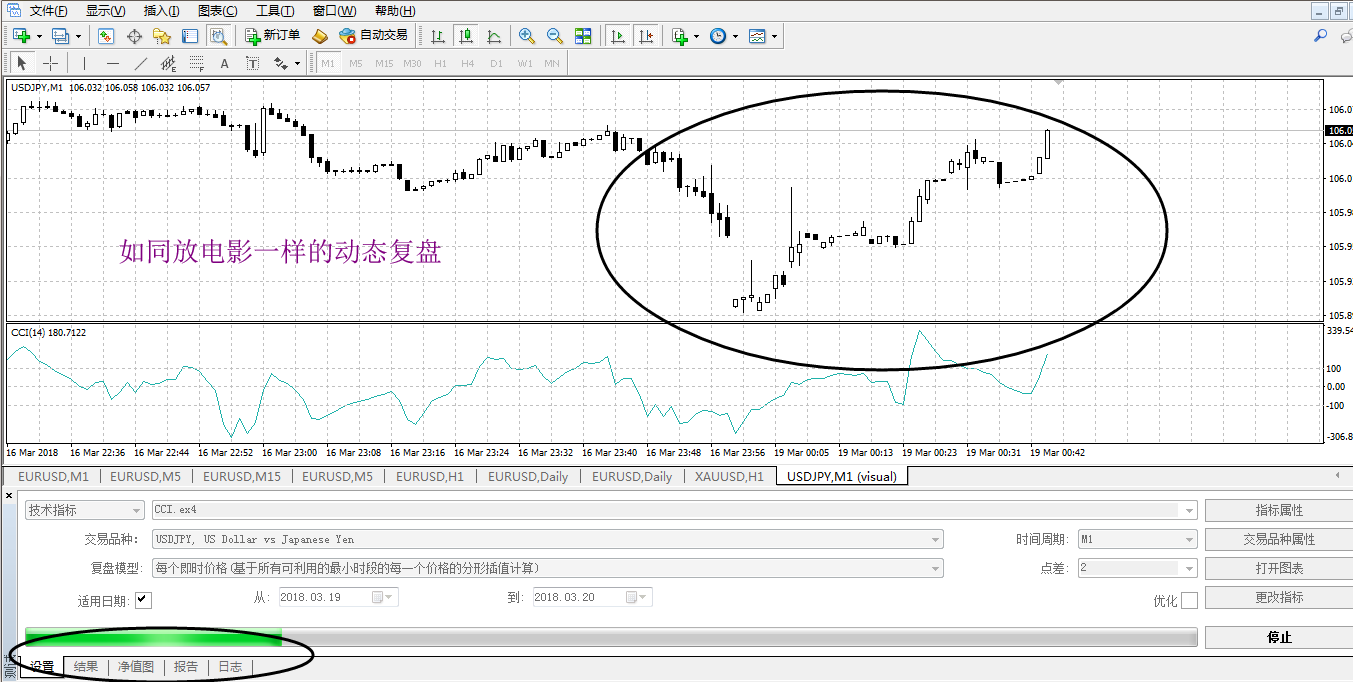
Task: Switch to the XAUUSD,H1 chart tab
Action: (x=729, y=477)
